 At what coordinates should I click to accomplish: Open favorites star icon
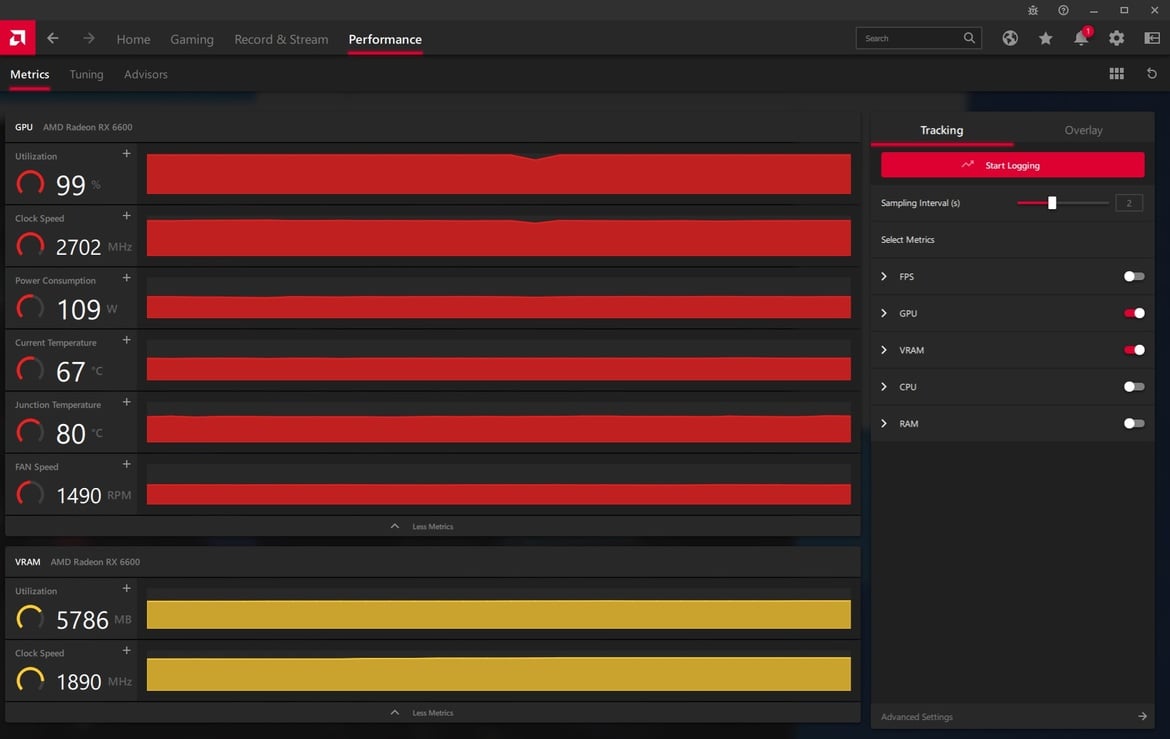coord(1045,38)
